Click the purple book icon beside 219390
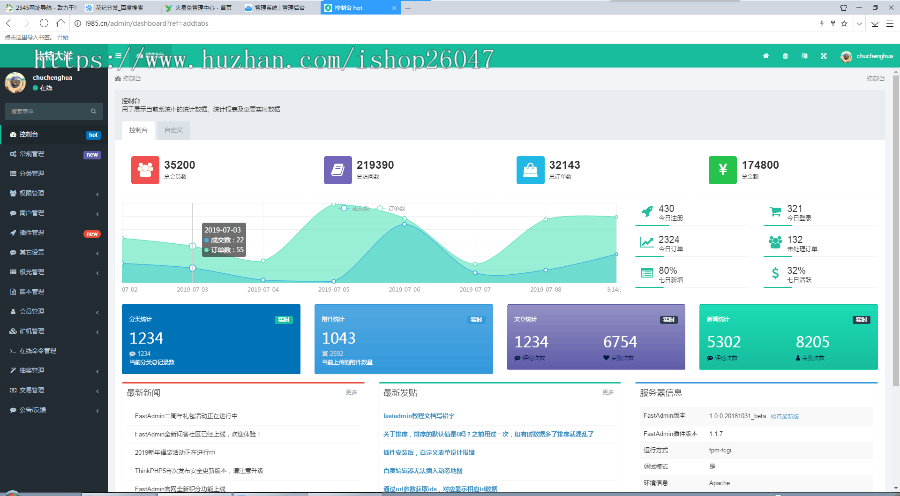The width and height of the screenshot is (900, 496). click(x=338, y=170)
